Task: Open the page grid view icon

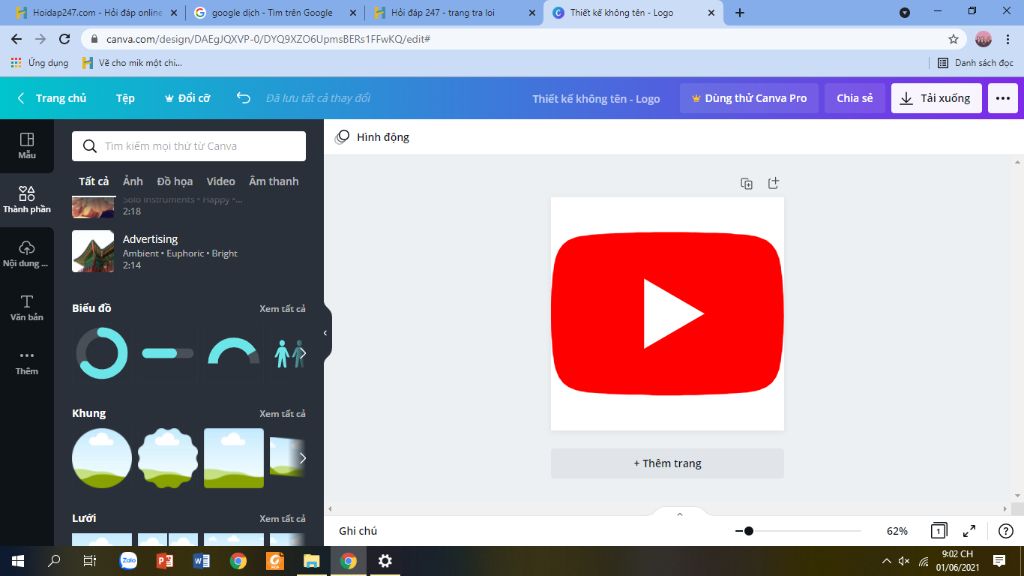Action: 938,531
